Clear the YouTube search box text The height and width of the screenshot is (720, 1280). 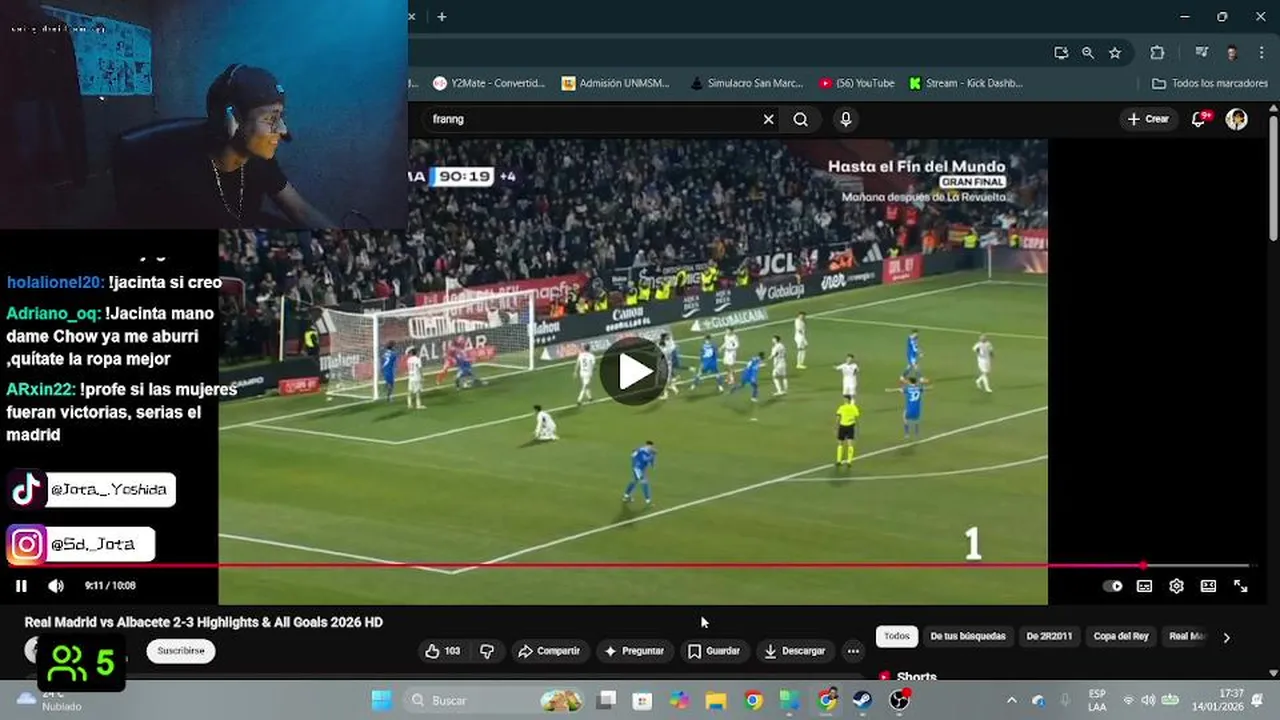coord(768,119)
